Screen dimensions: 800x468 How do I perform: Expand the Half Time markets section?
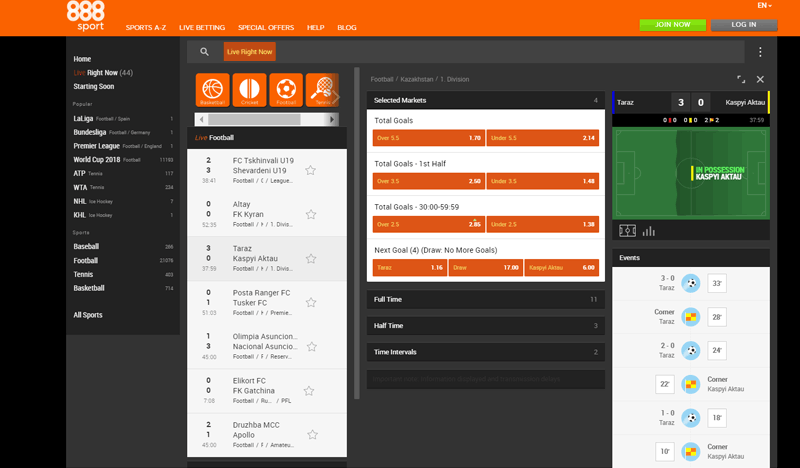[x=485, y=325]
